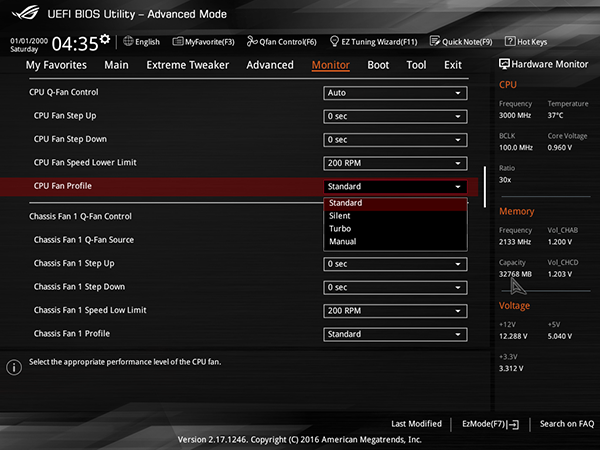This screenshot has height=450, width=600.
Task: Click the memory capacity 32768 MB value
Action: [515, 274]
